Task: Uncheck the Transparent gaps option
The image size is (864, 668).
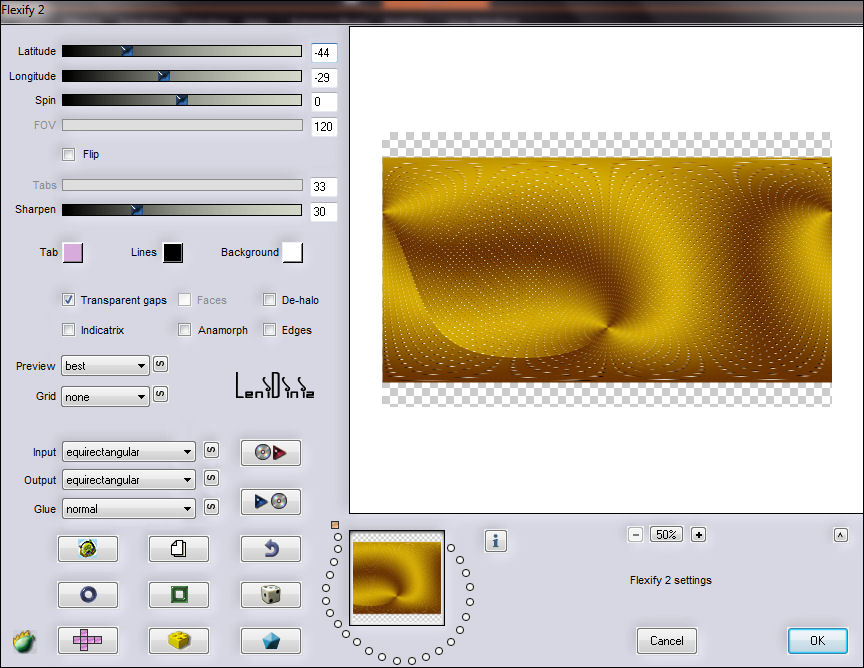Action: click(x=69, y=299)
